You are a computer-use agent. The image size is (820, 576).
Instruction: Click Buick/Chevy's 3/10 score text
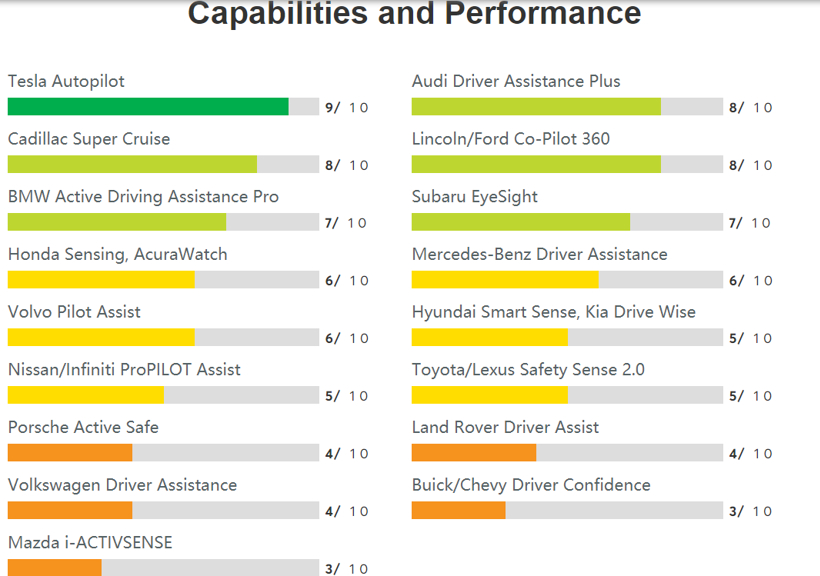pyautogui.click(x=750, y=511)
